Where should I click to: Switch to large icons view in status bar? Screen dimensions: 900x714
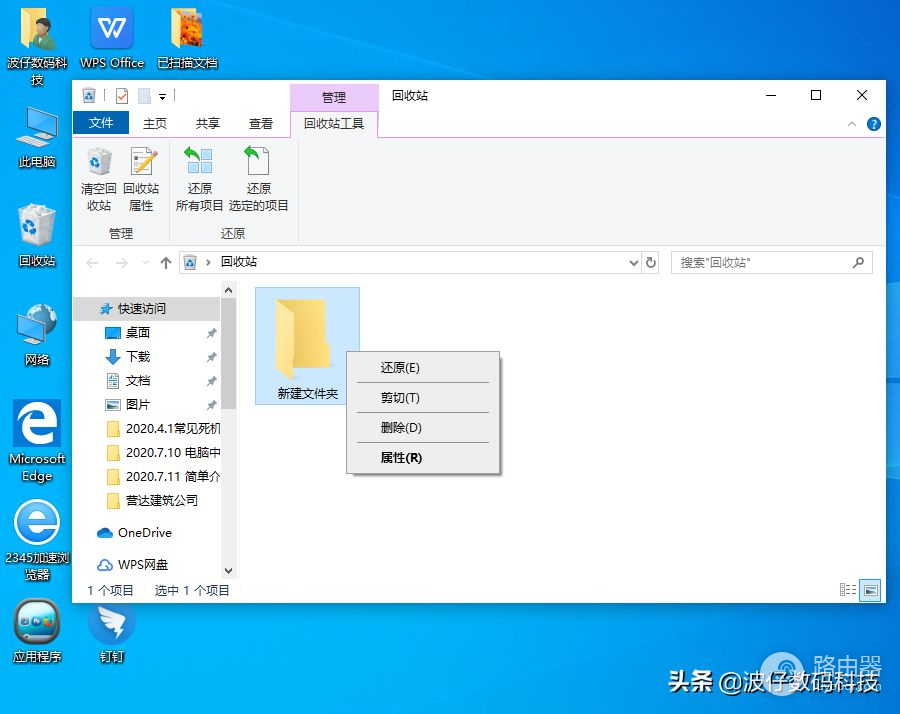pyautogui.click(x=870, y=590)
